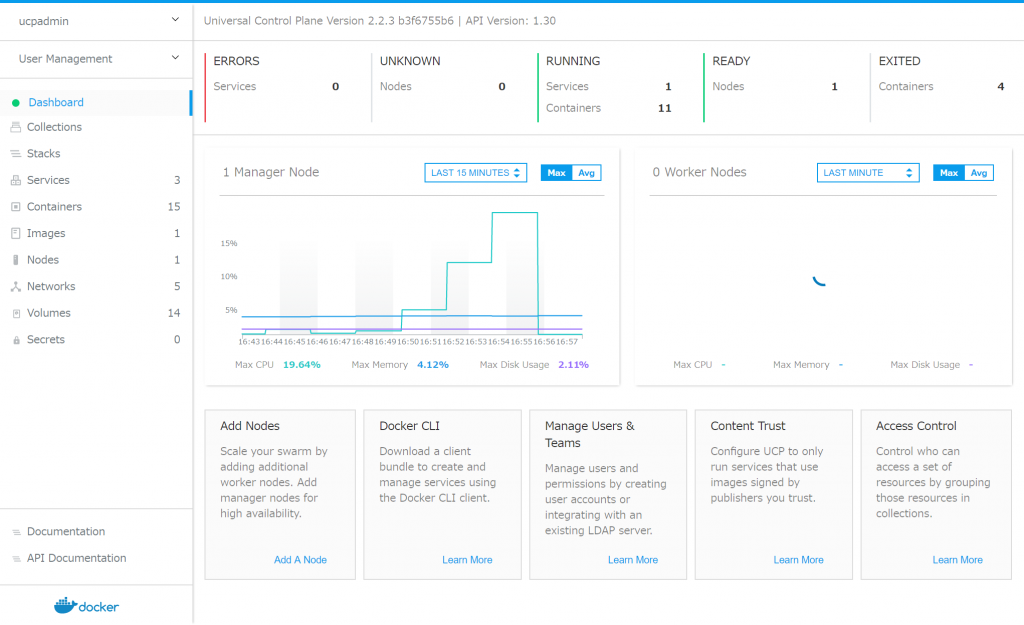This screenshot has width=1024, height=625.
Task: Expand the User Management menu
Action: pyautogui.click(x=97, y=59)
